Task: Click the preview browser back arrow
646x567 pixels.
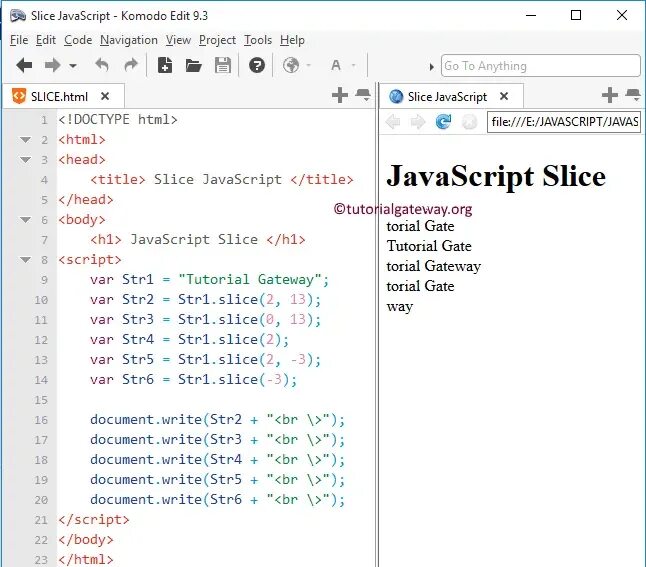Action: point(393,122)
